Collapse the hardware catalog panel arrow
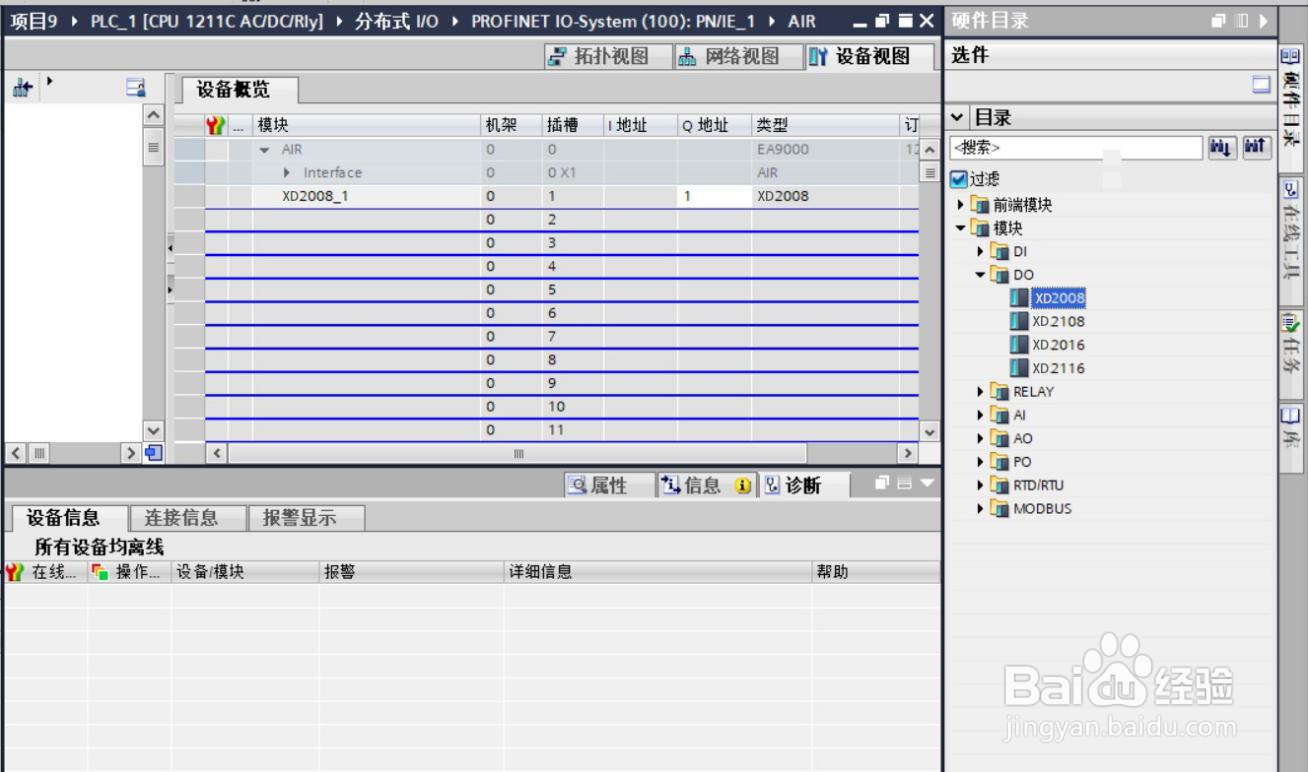The height and width of the screenshot is (772, 1308). coord(1262,19)
